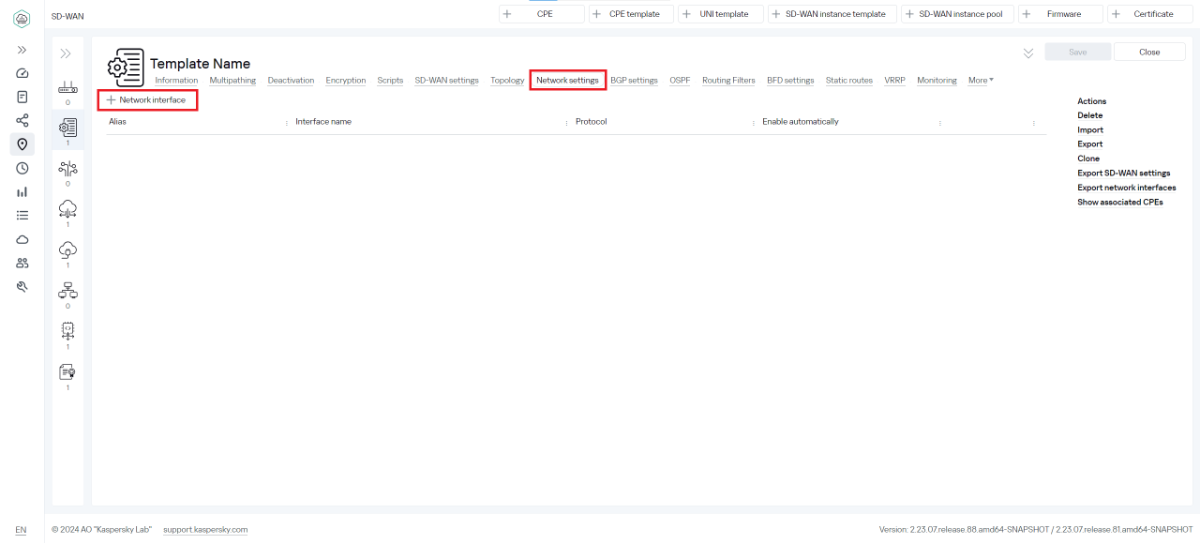Go to BFD settings tab
Image resolution: width=1200 pixels, height=544 pixels.
point(790,80)
